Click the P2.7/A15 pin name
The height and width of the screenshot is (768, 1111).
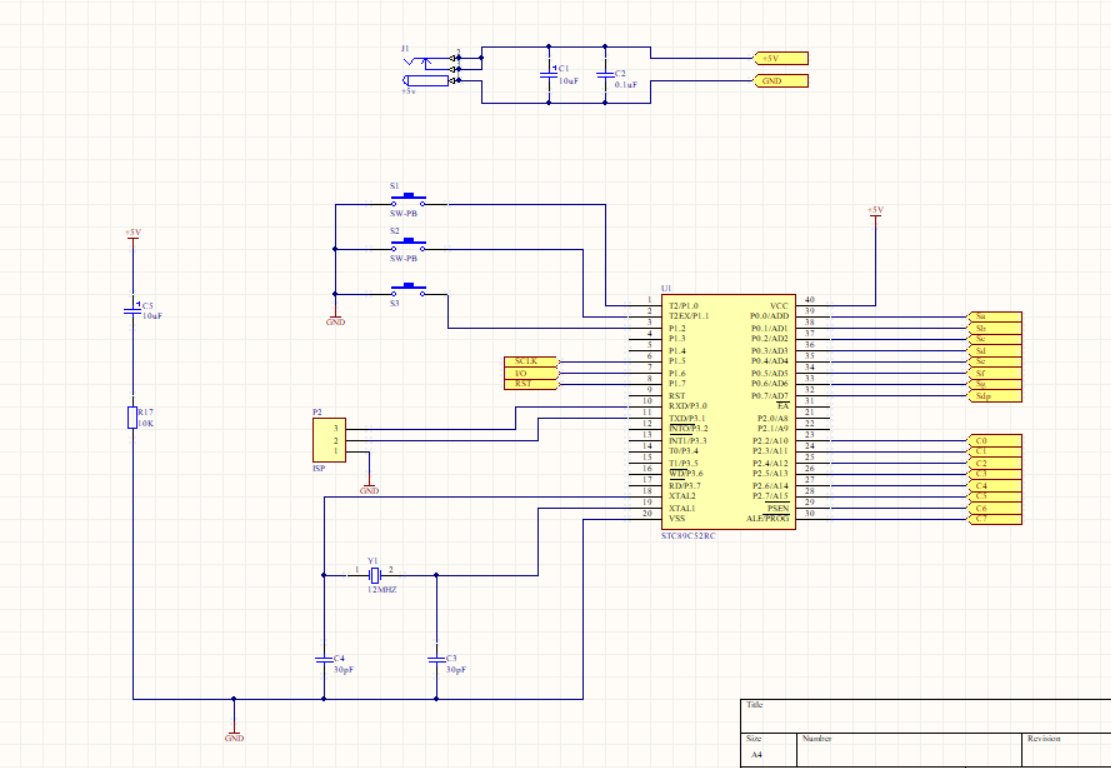click(770, 496)
